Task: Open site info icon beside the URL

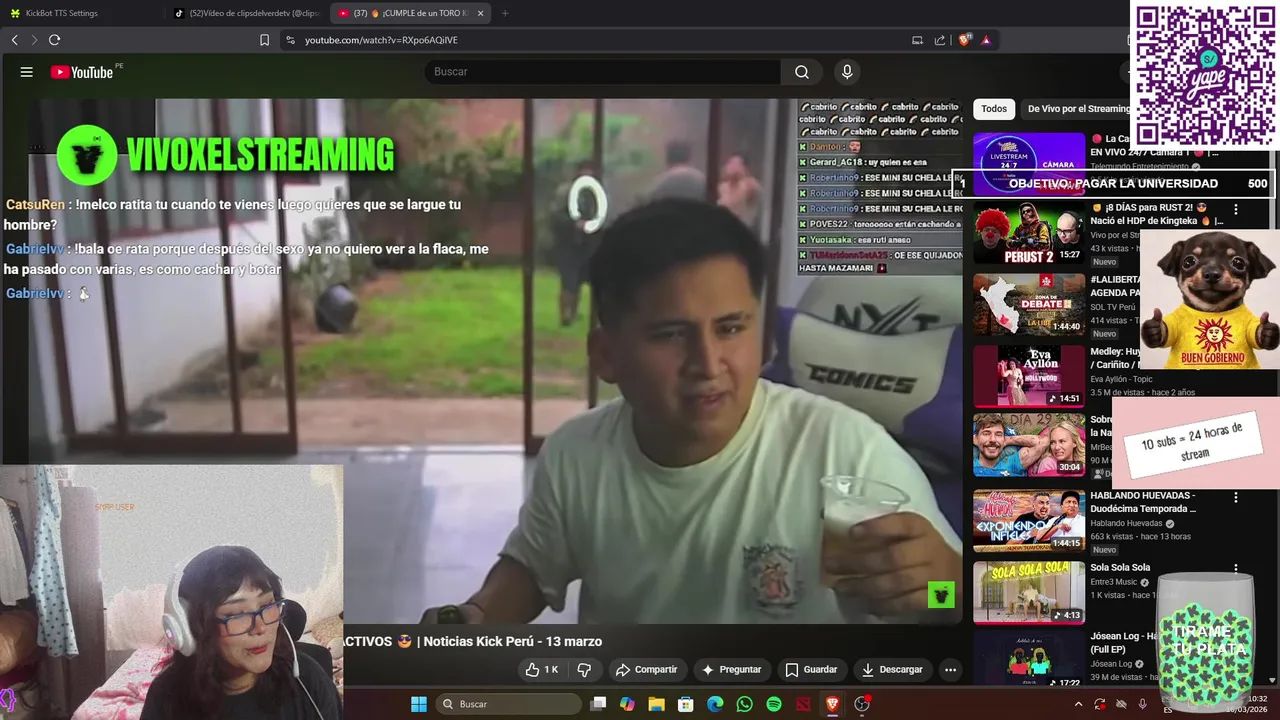Action: click(290, 40)
